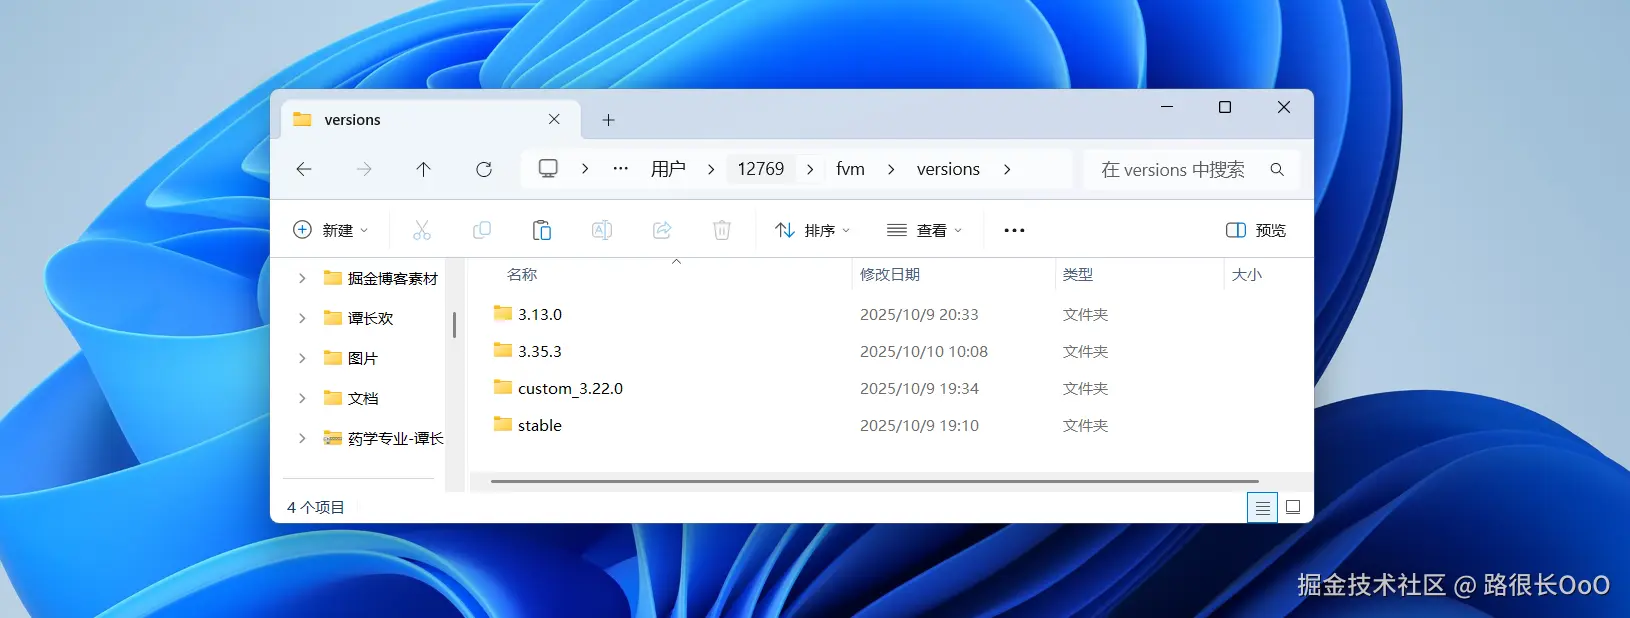Open the See more (…) toolbar menu

click(x=1014, y=230)
